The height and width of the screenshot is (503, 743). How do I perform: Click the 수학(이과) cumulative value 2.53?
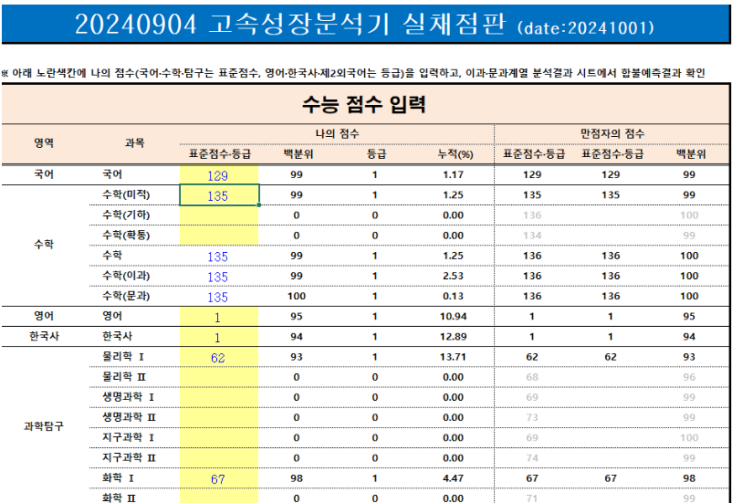(x=453, y=276)
